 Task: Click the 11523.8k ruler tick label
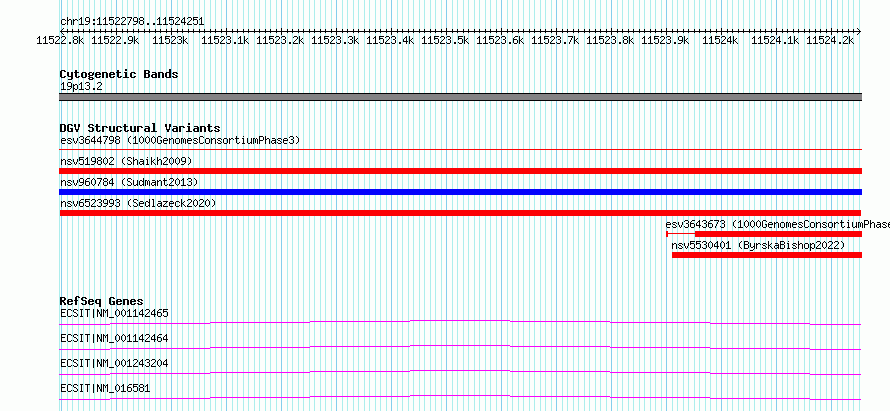click(611, 41)
